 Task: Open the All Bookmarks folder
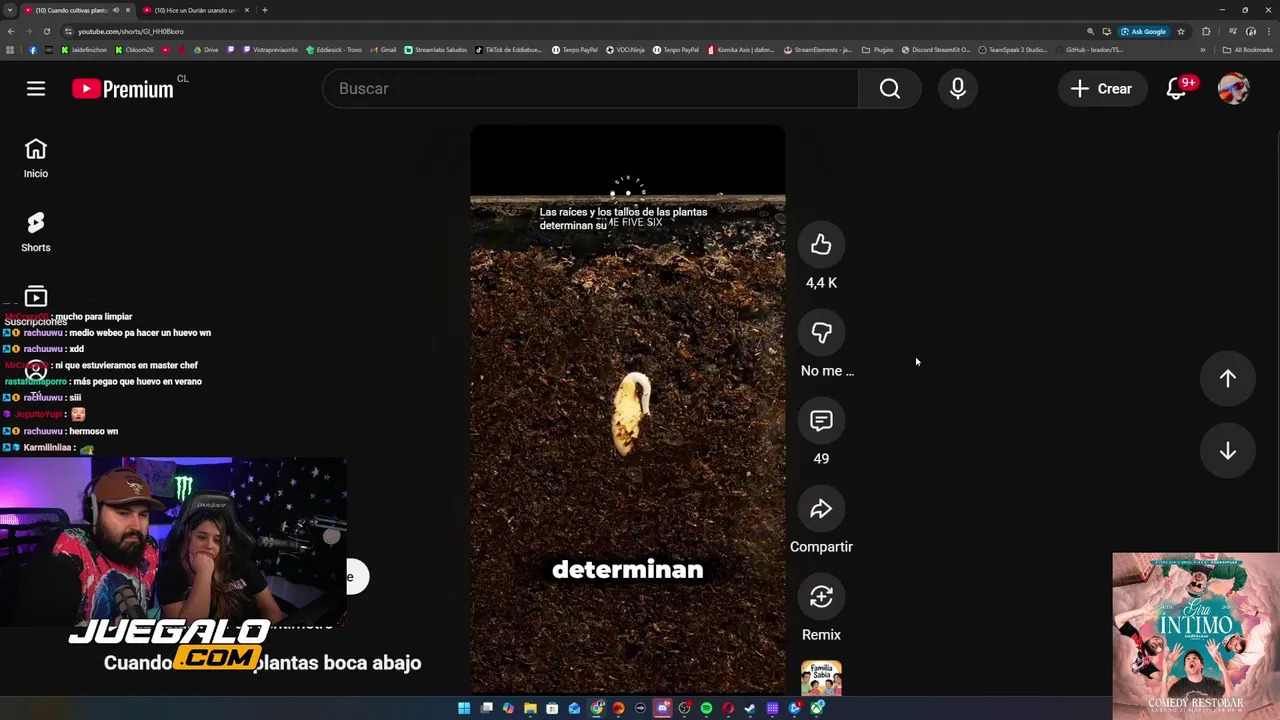point(1247,50)
